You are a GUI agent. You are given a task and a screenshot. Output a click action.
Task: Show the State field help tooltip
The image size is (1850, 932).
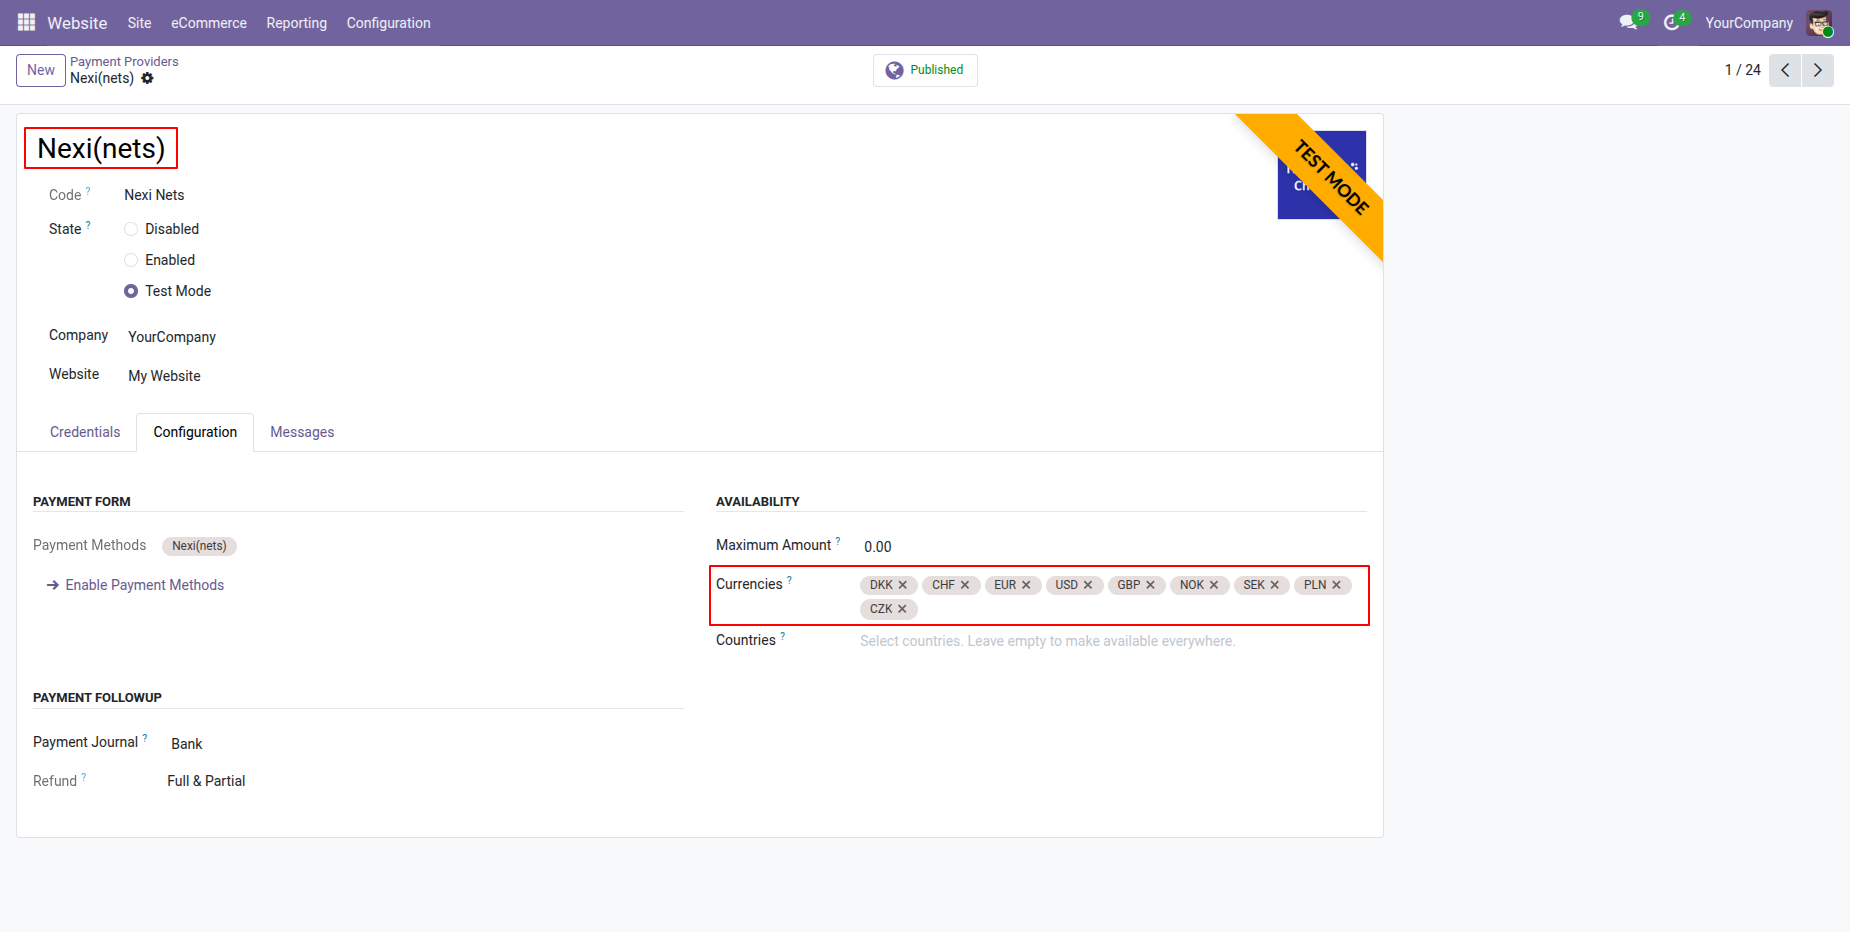pyautogui.click(x=88, y=225)
